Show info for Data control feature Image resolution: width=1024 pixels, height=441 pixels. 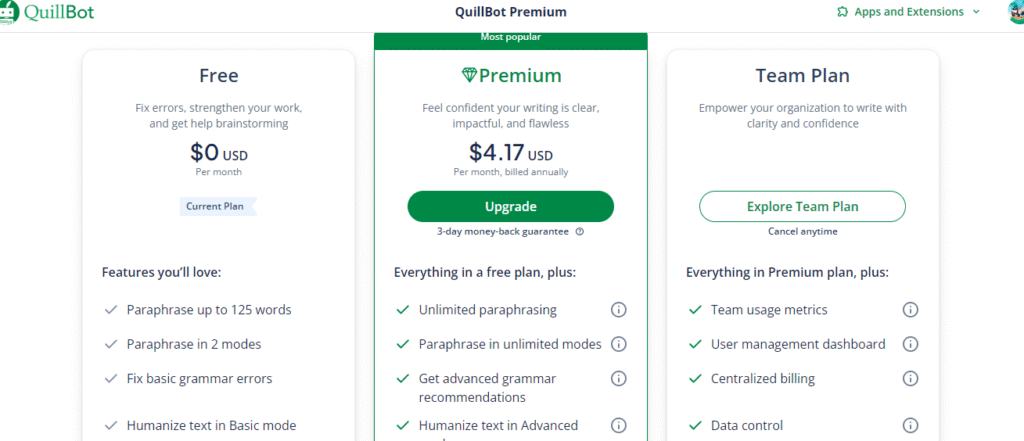(x=910, y=425)
